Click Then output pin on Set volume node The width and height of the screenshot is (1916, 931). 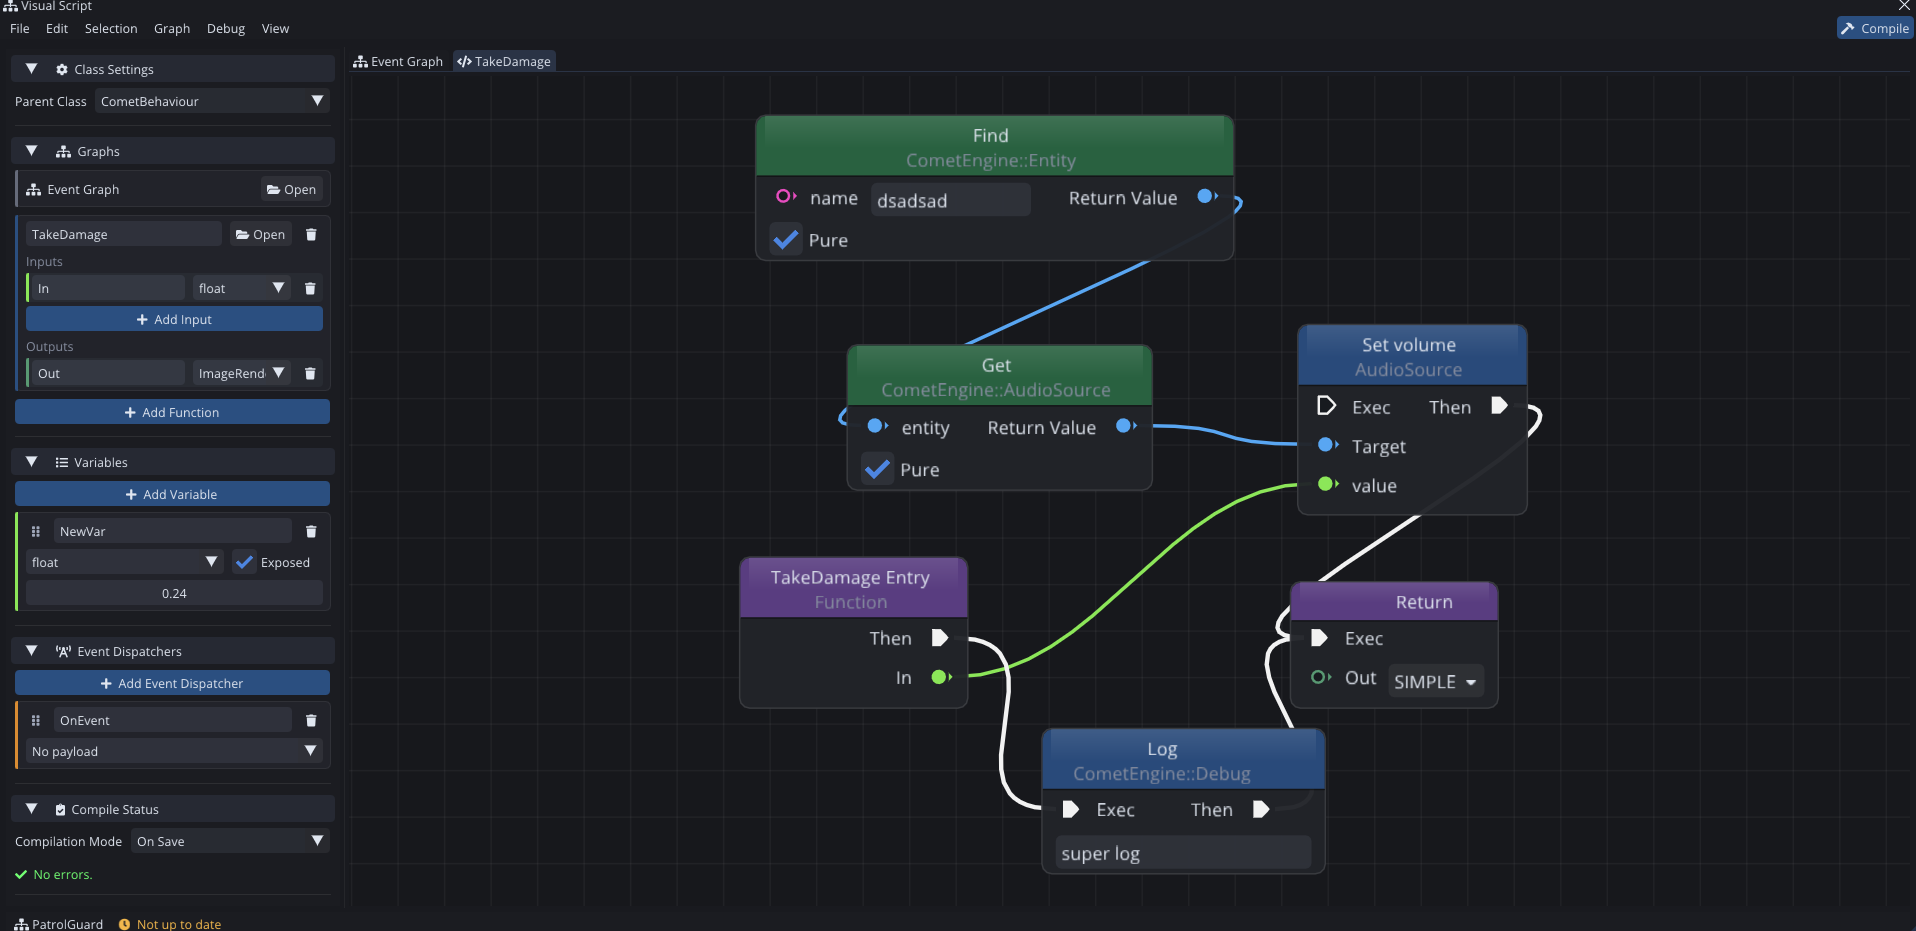coord(1499,406)
